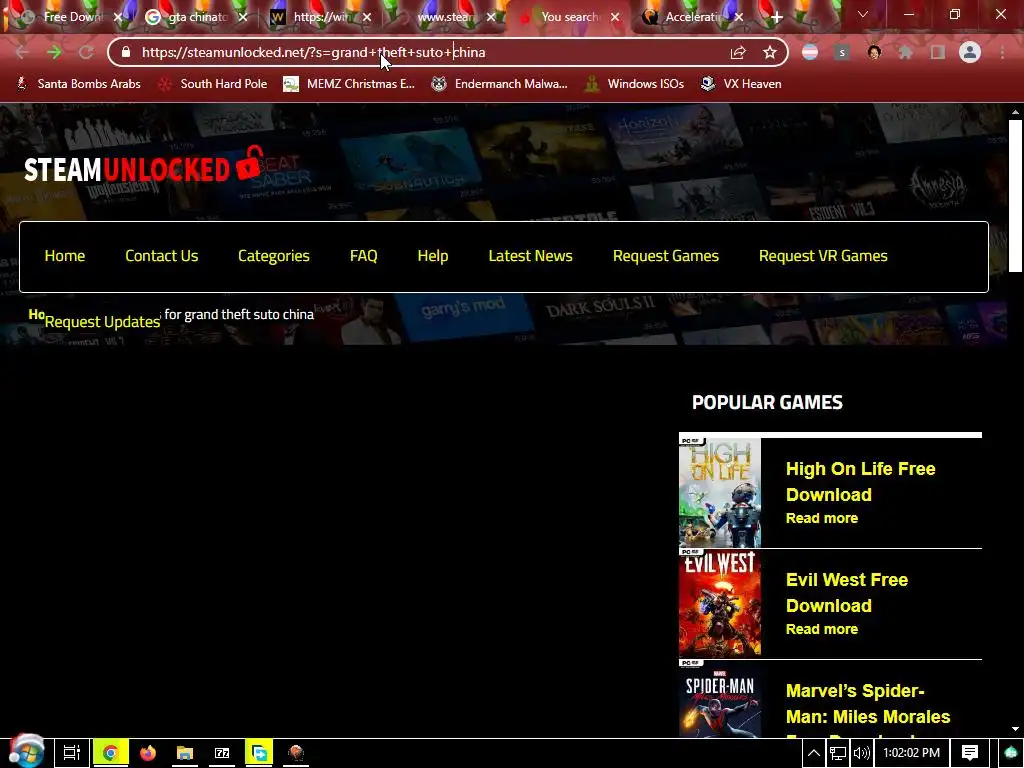Open the FAQ page

click(x=364, y=256)
